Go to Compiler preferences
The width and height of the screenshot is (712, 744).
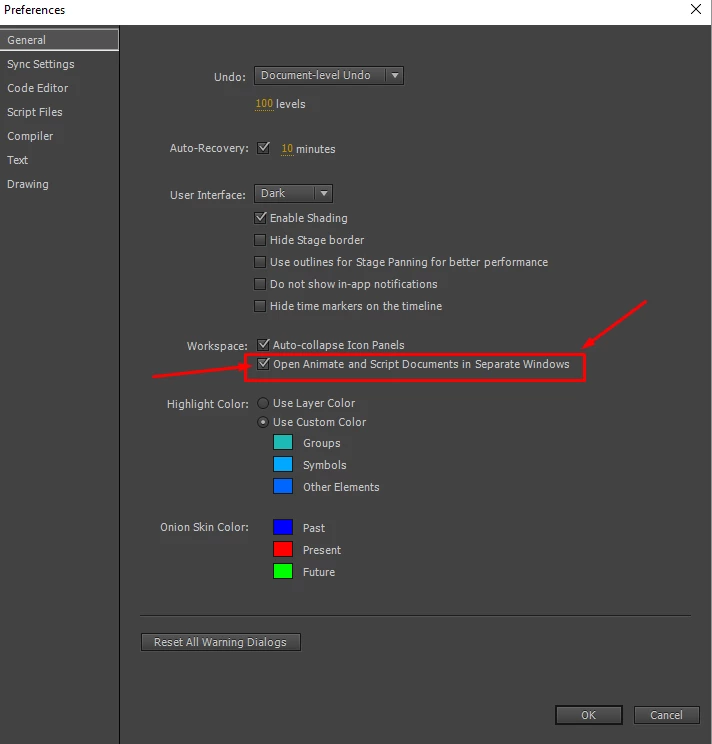30,136
